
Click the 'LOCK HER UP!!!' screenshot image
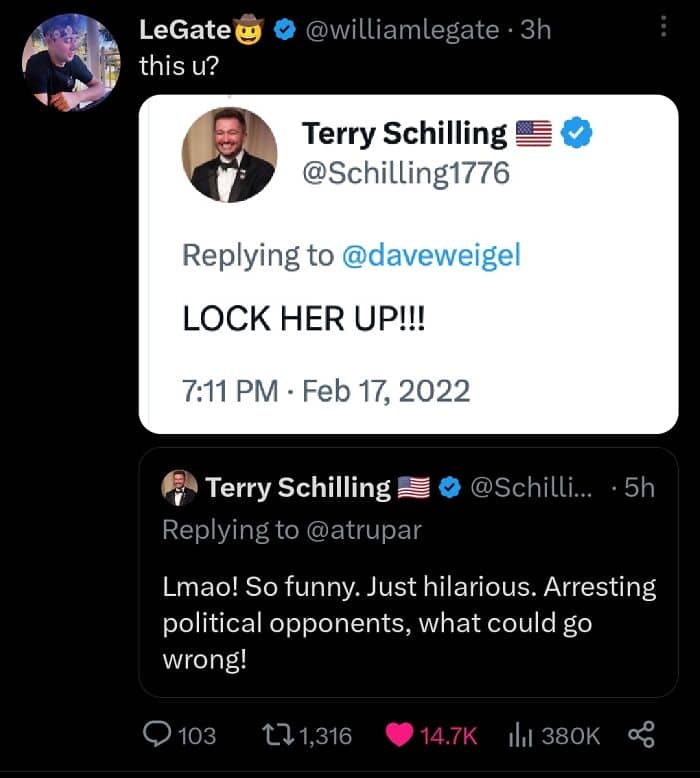408,320
